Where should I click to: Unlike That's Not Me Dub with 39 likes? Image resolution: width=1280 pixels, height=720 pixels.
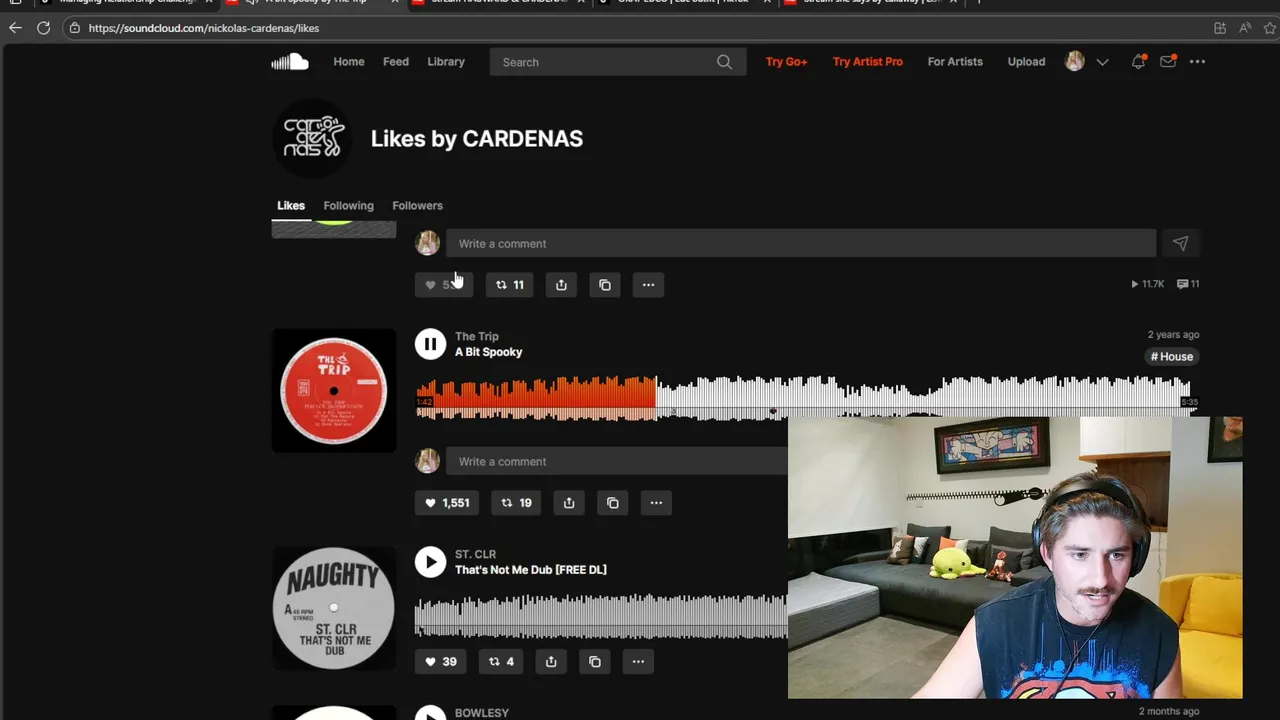click(440, 661)
